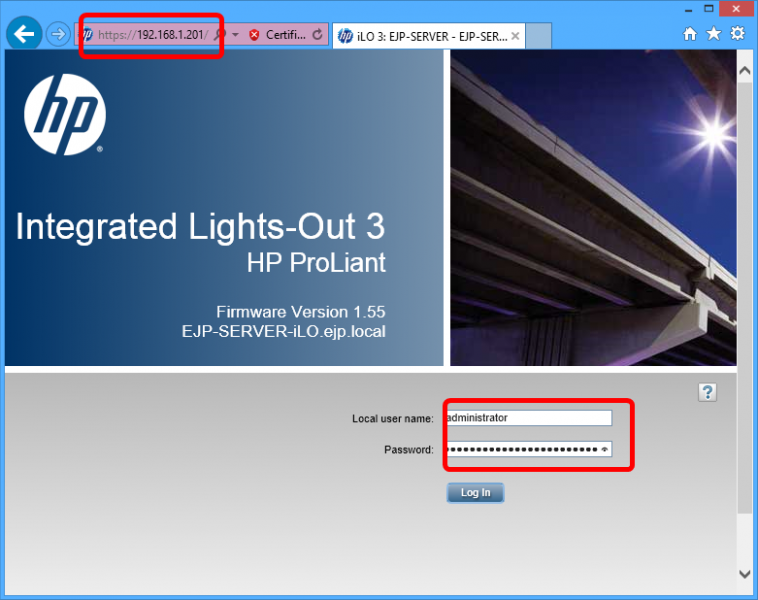Click the vertical scrollbar thumb
758x600 pixels.
tap(745, 297)
